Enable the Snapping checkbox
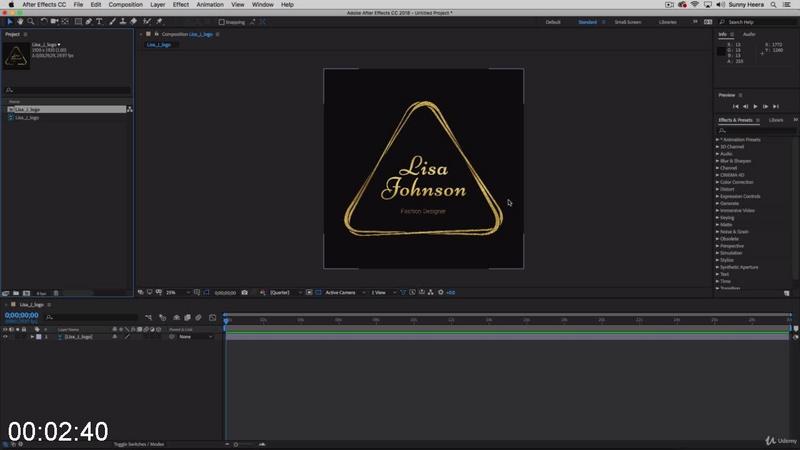The height and width of the screenshot is (450, 800). [x=221, y=22]
